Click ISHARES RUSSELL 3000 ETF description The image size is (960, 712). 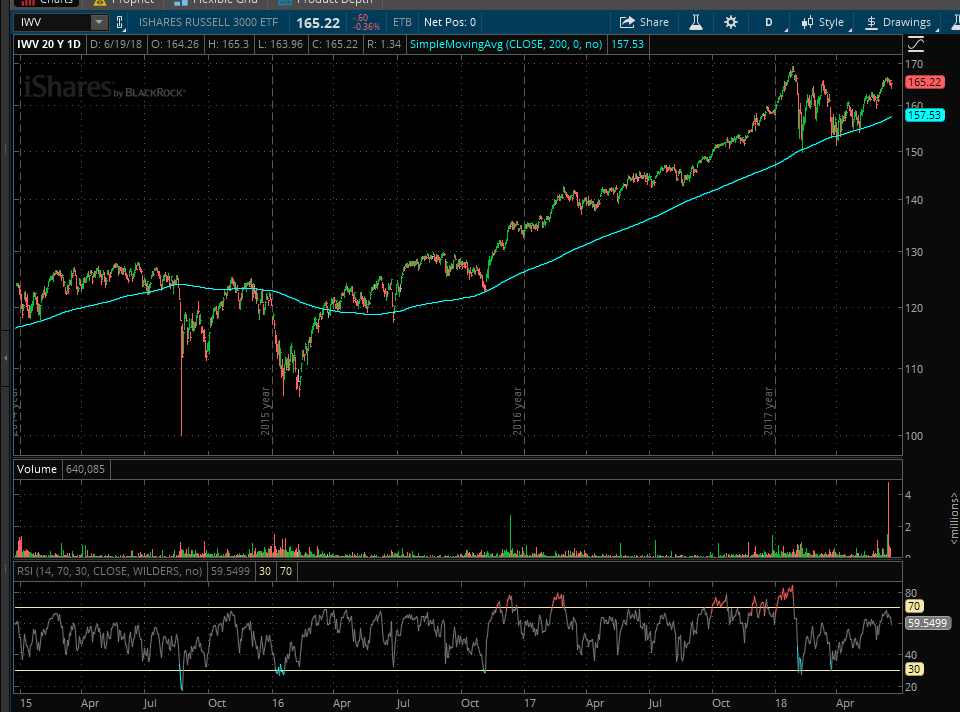pyautogui.click(x=208, y=23)
